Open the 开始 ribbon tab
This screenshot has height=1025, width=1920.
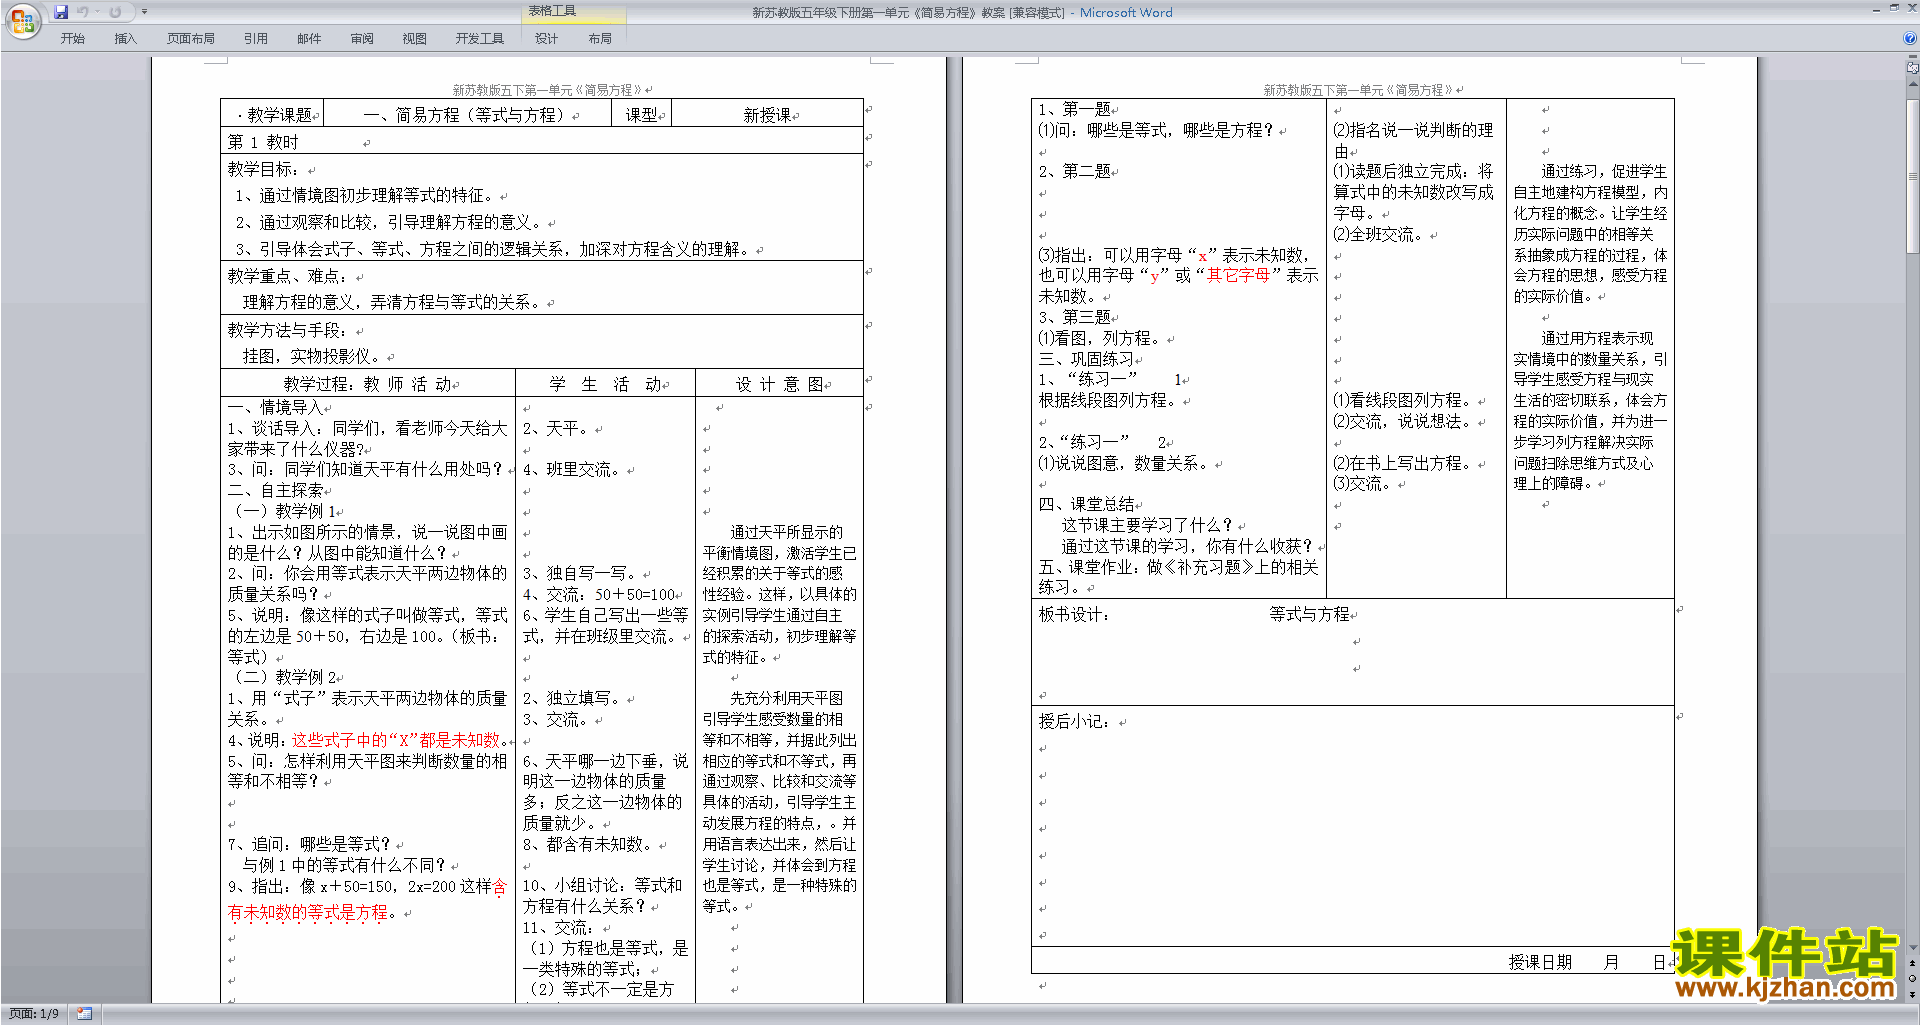pos(72,38)
